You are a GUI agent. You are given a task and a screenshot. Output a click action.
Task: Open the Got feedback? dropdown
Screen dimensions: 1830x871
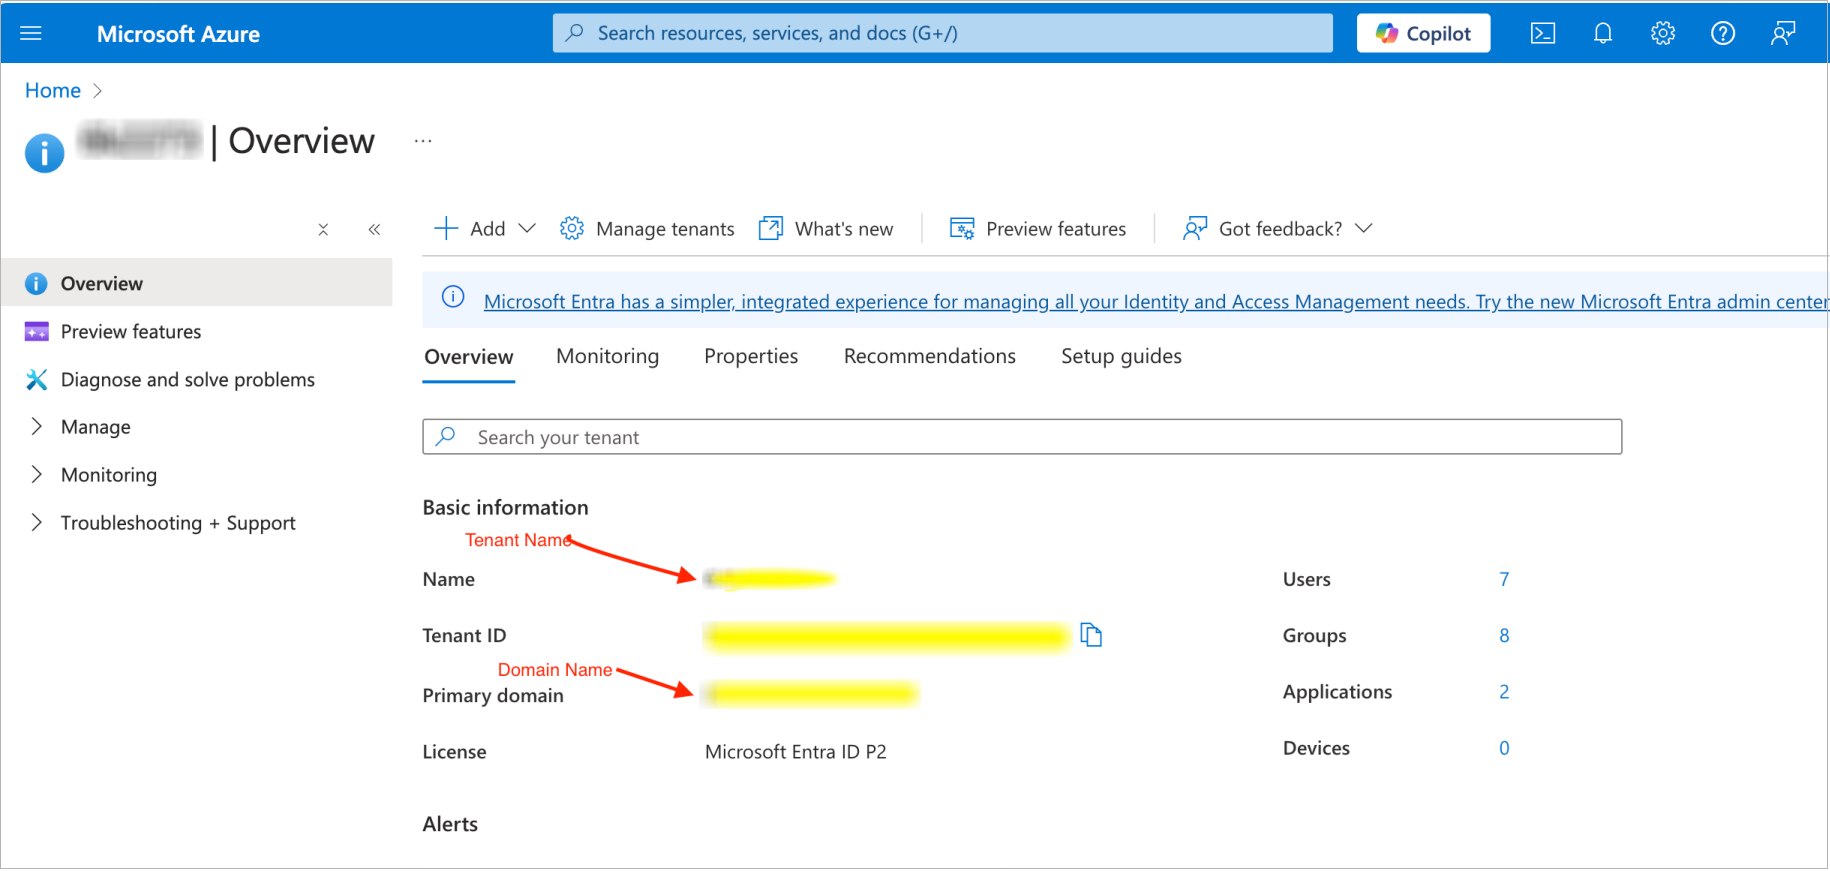1278,229
